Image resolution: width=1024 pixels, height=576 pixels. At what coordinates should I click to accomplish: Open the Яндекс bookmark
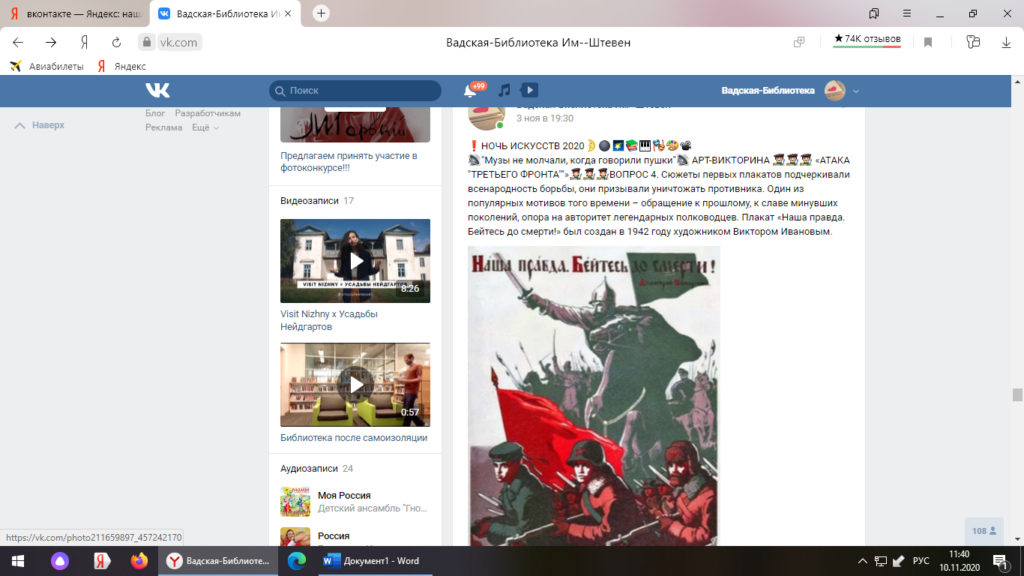[121, 66]
